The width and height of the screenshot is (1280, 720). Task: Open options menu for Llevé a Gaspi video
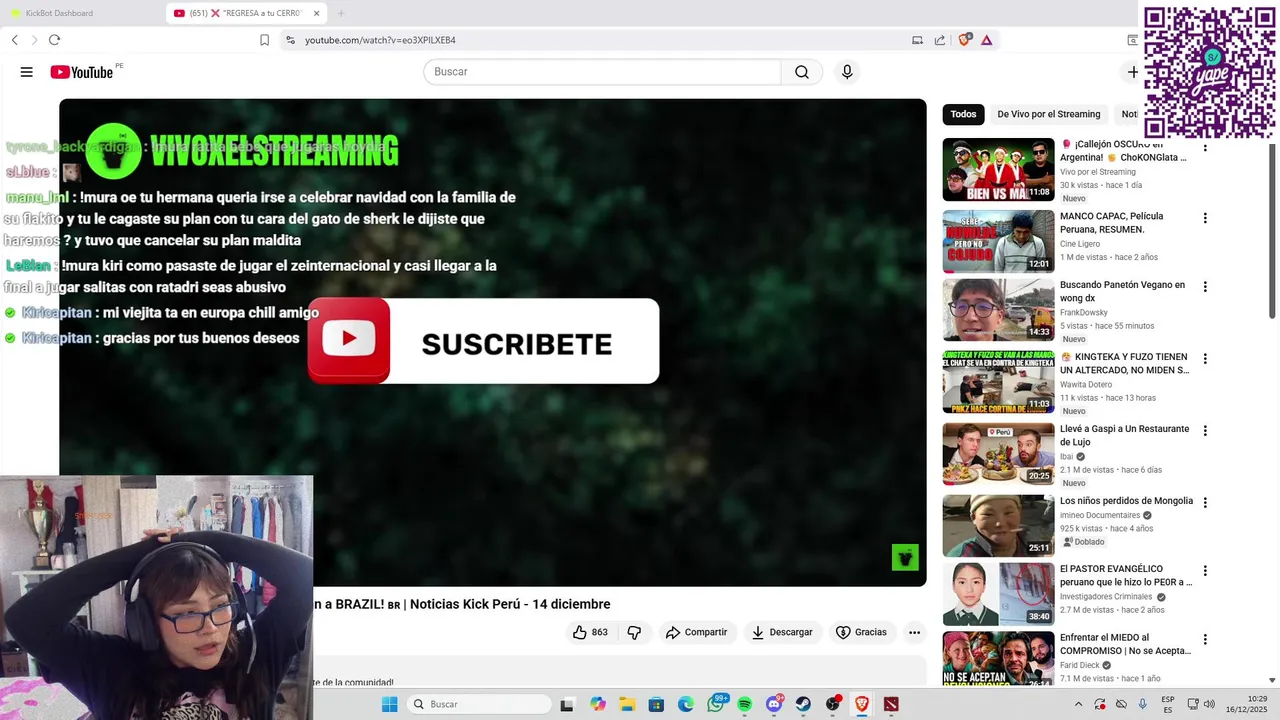tap(1205, 431)
